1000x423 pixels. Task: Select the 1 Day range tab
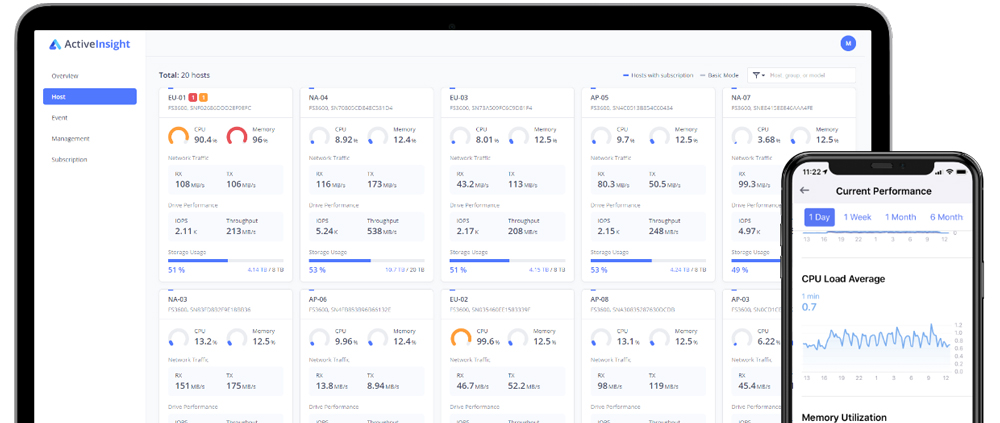[819, 217]
